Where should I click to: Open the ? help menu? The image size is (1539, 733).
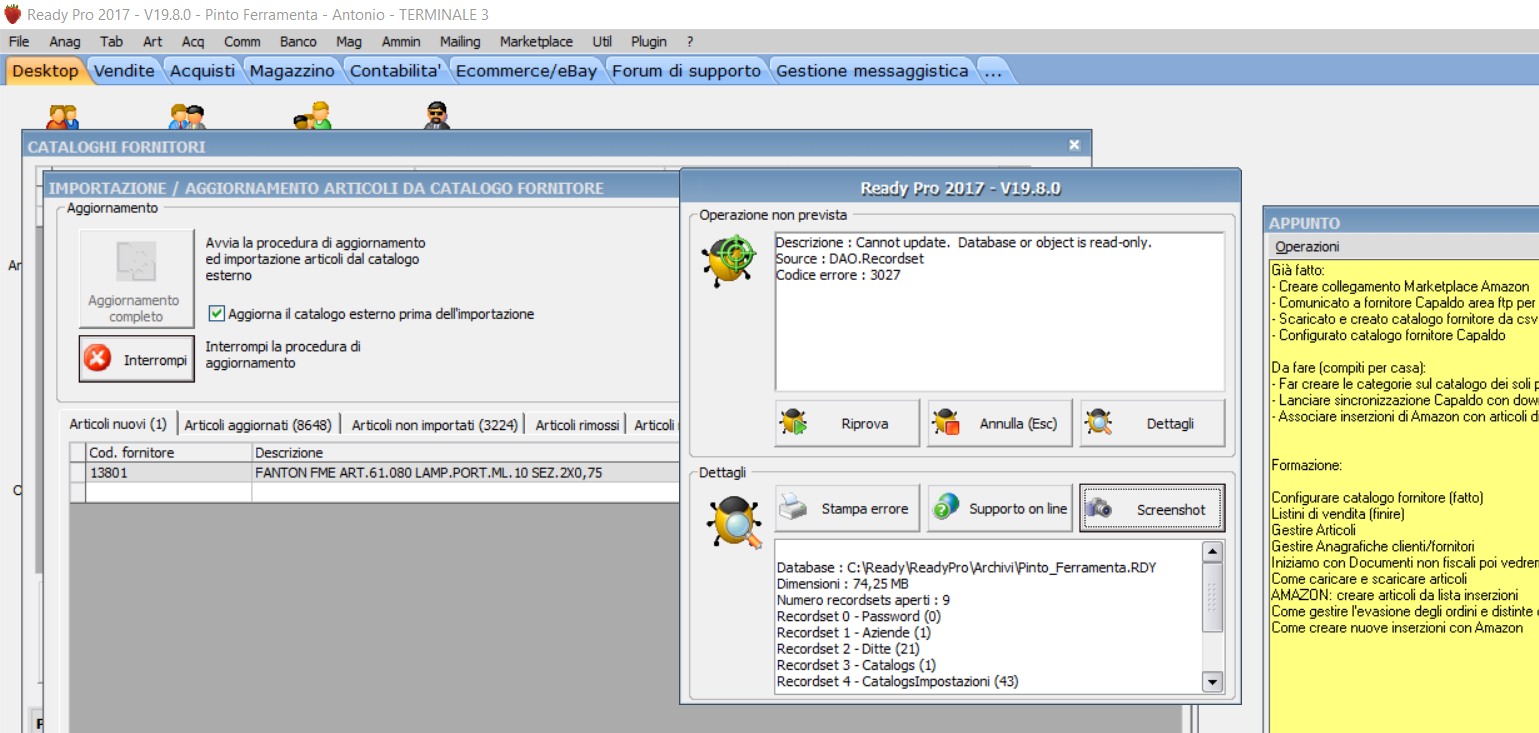pos(690,41)
